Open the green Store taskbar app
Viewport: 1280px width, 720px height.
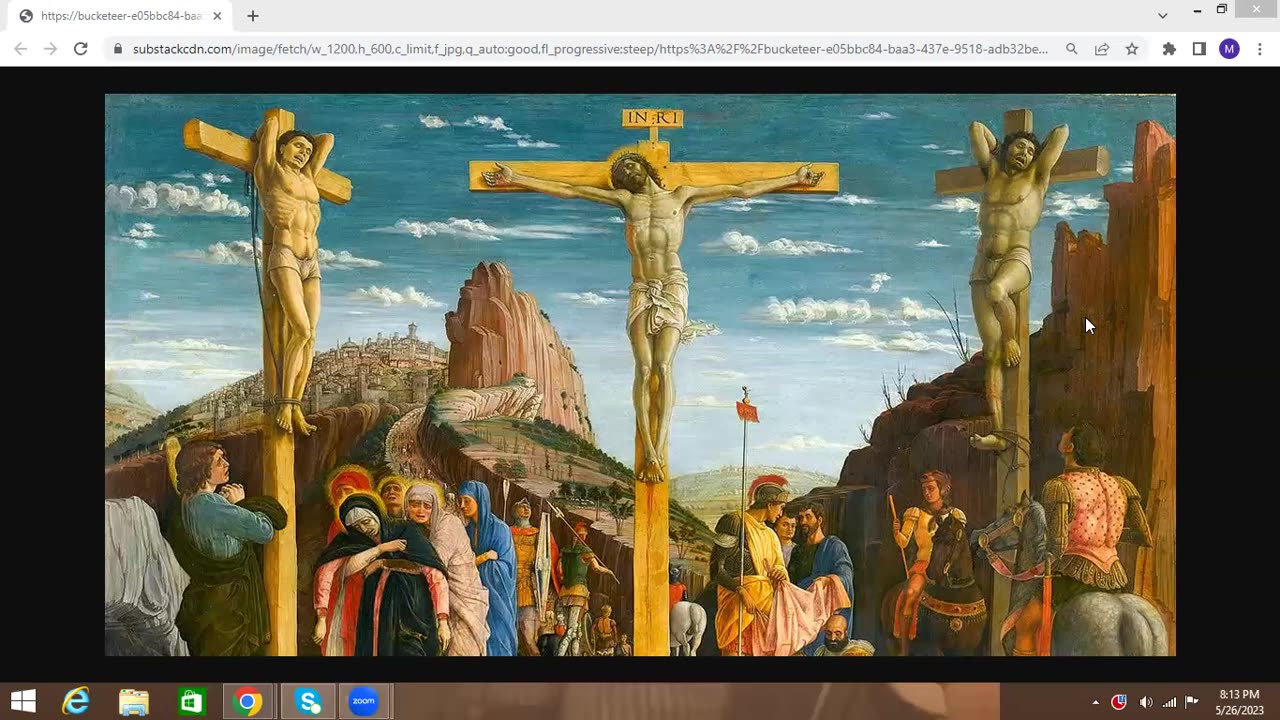(191, 702)
